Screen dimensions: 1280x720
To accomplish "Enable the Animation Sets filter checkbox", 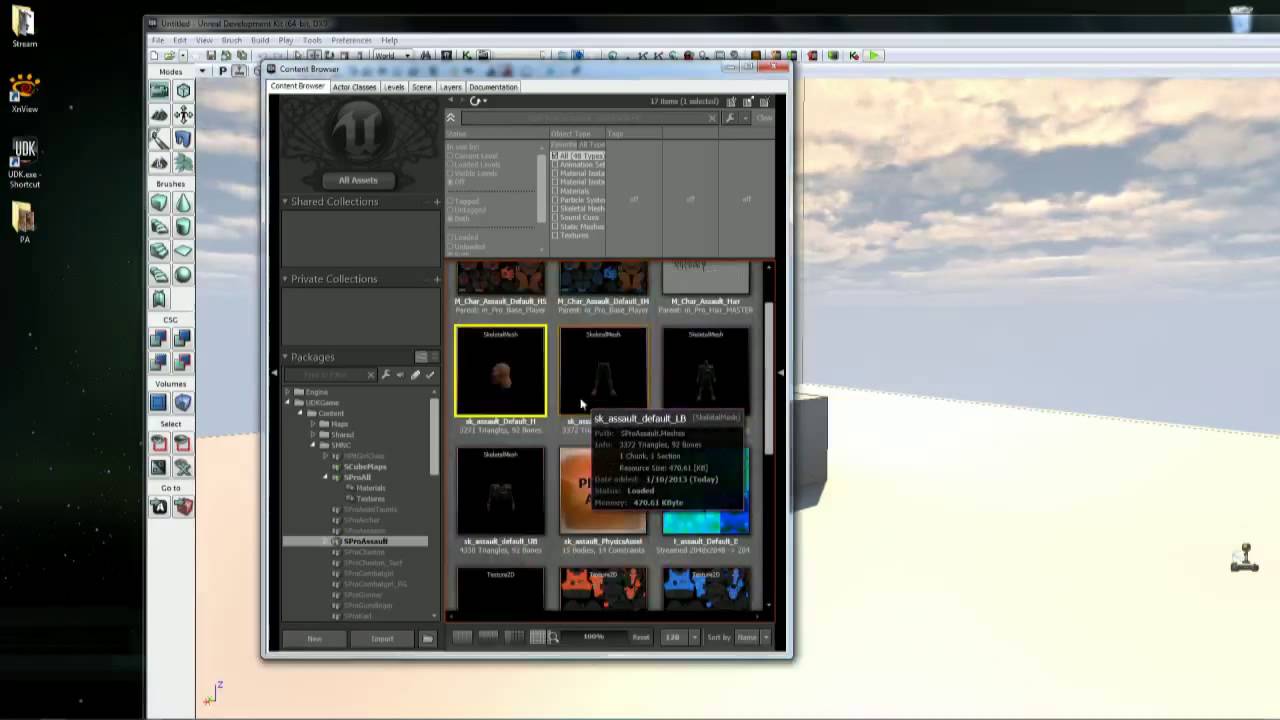I will click(x=554, y=165).
